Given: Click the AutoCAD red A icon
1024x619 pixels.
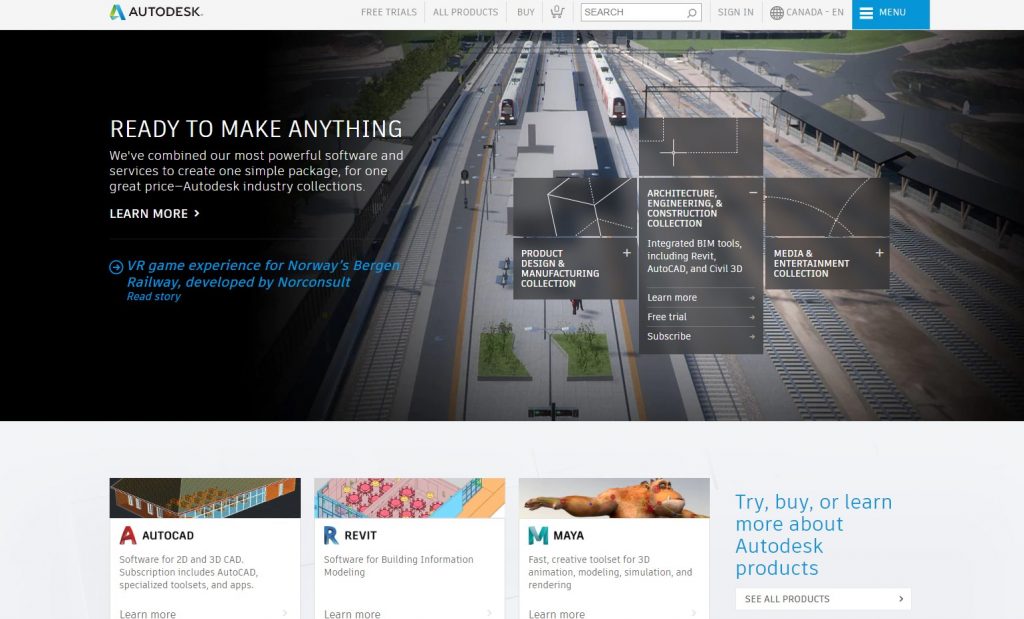Looking at the screenshot, I should (128, 535).
